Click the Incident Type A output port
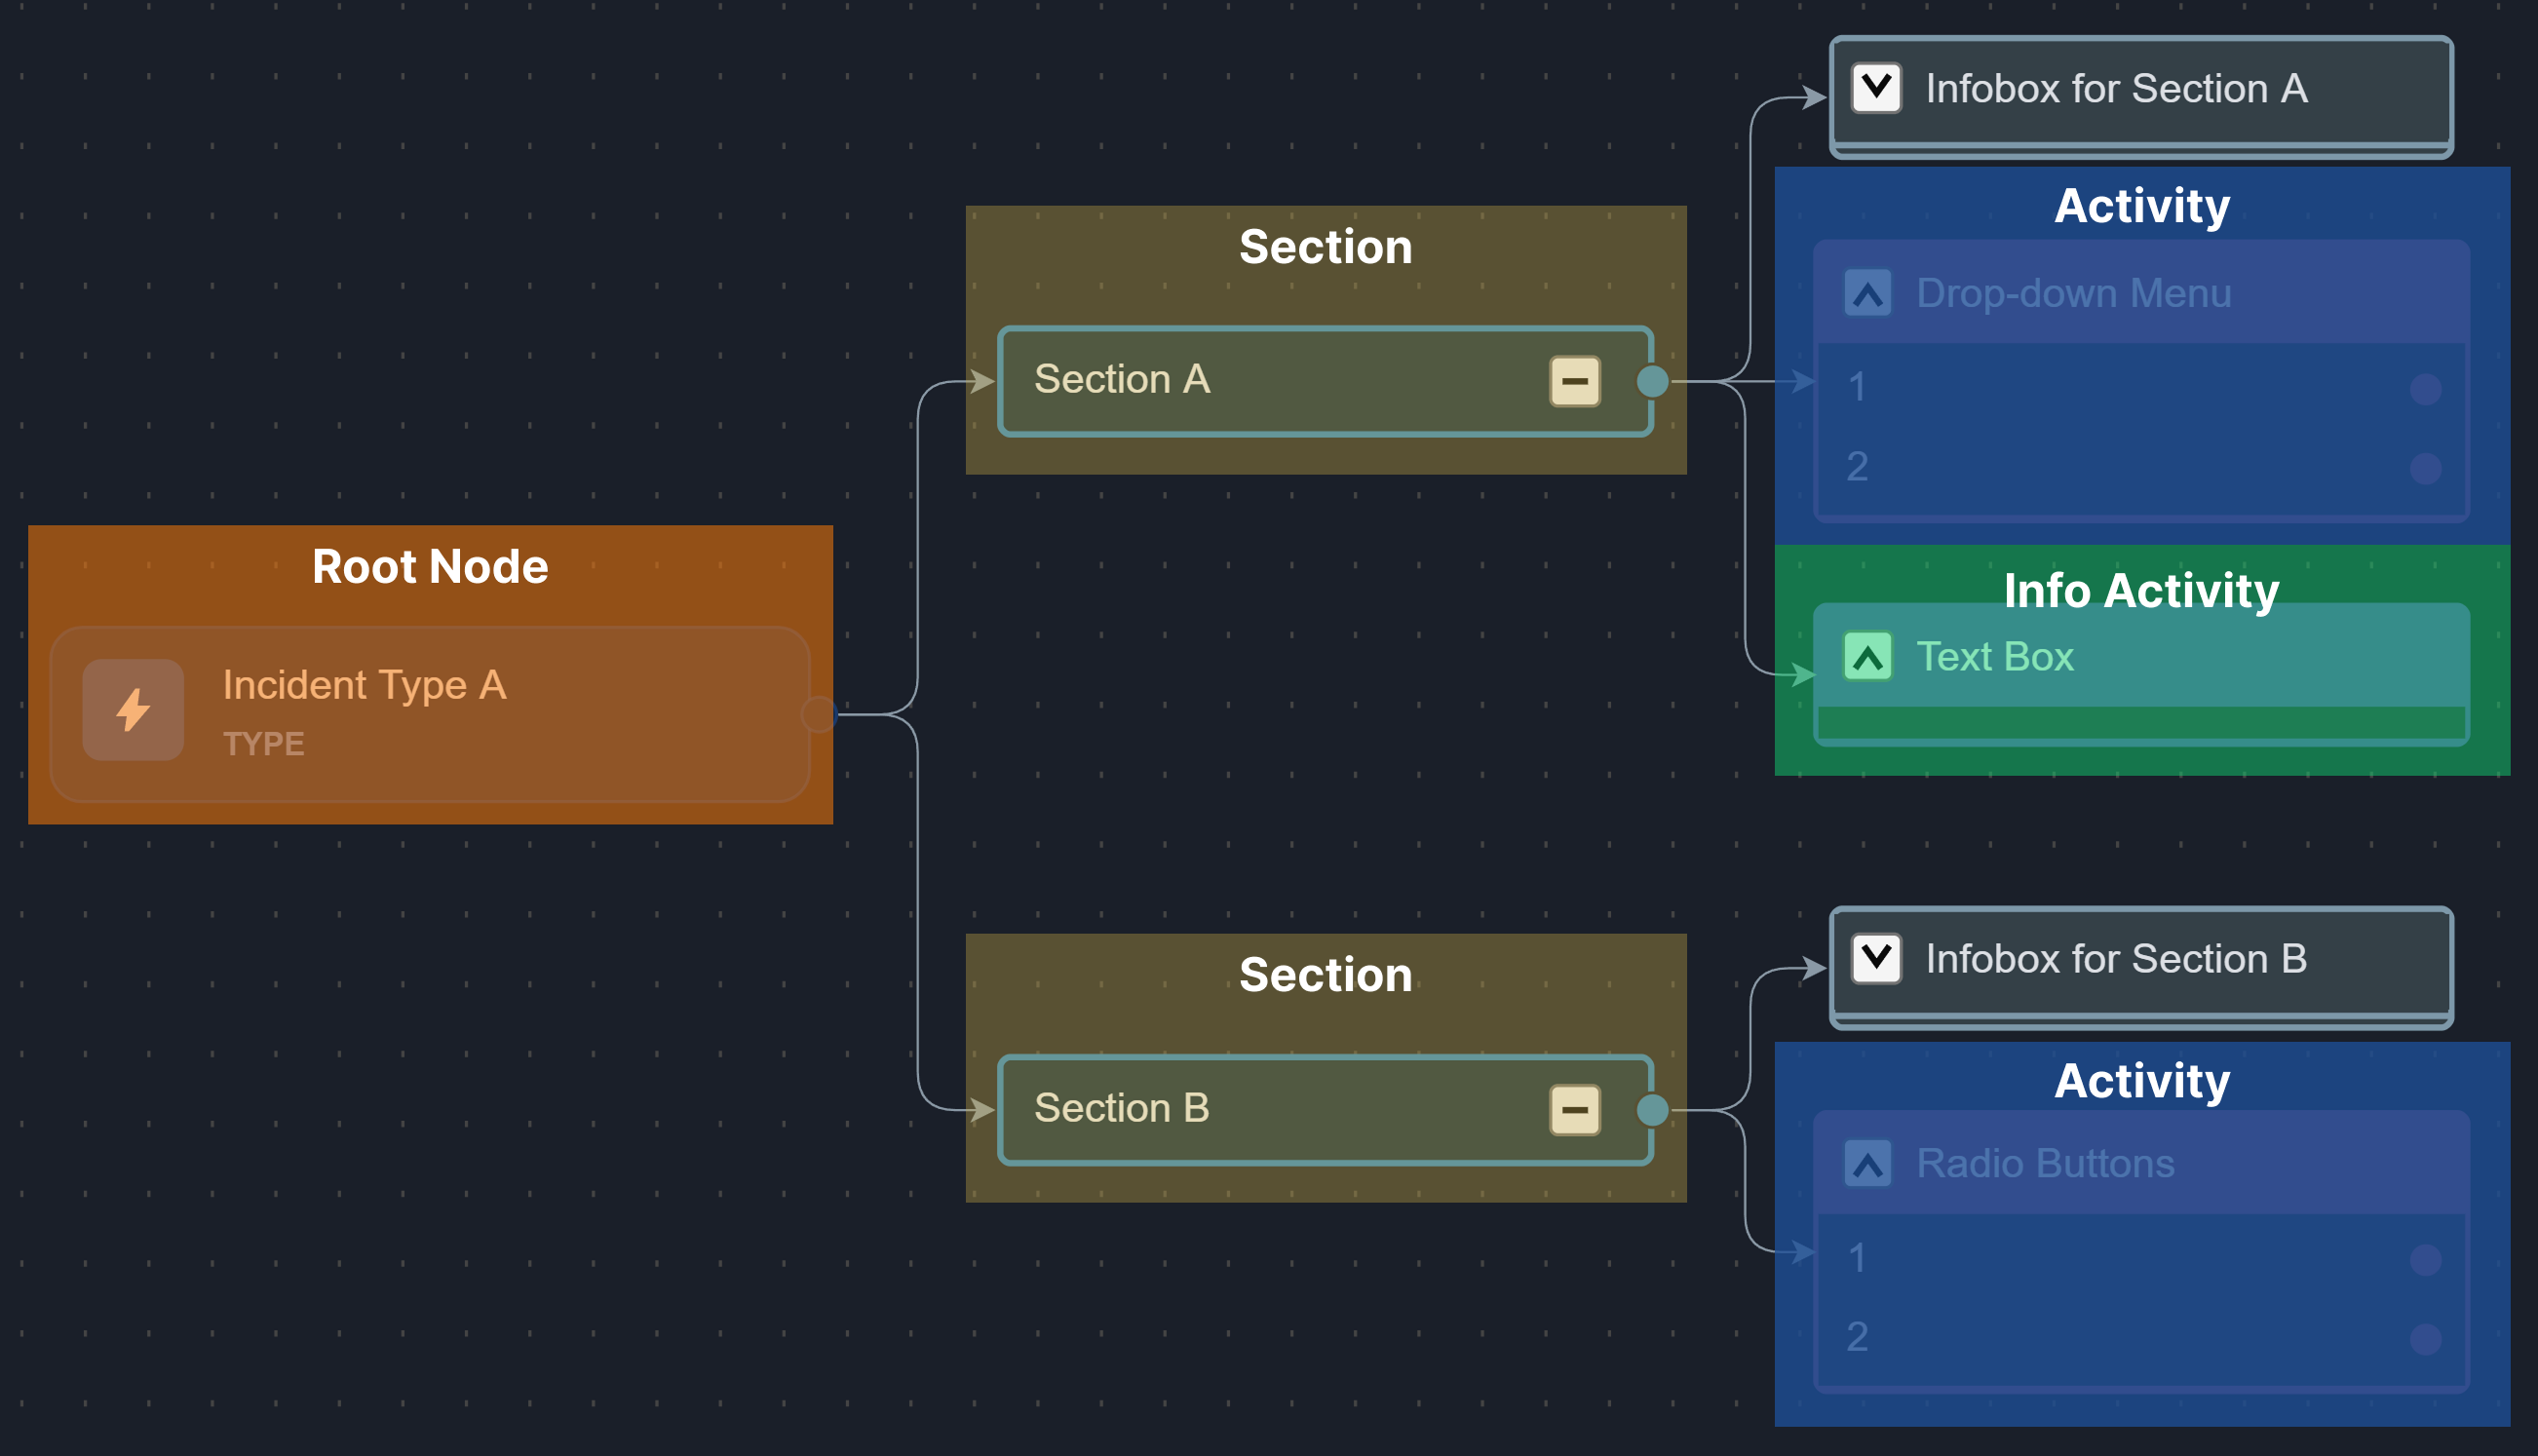The width and height of the screenshot is (2538, 1456). click(x=818, y=714)
